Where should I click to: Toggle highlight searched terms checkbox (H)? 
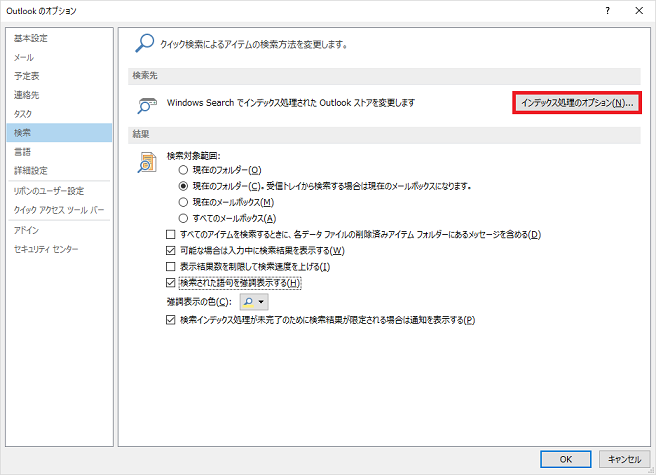(x=170, y=283)
